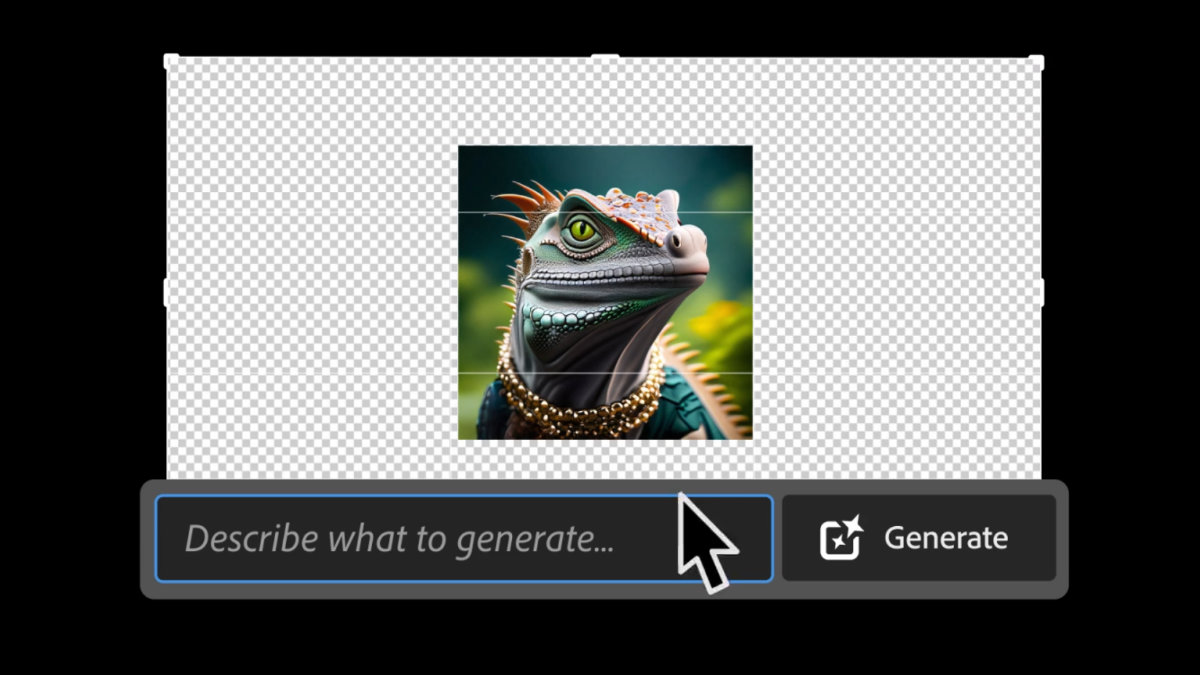Click the top-left corner crop handle
Screen dimensions: 1200x675
coord(171,62)
